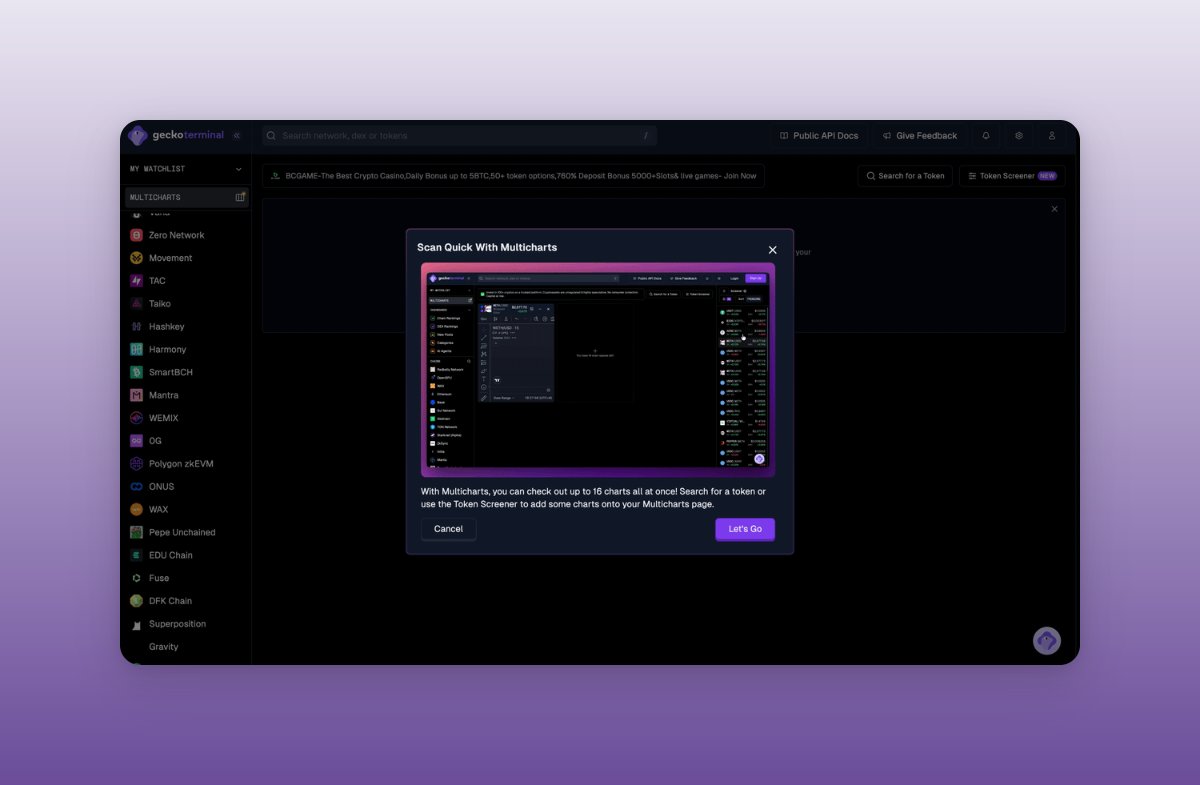Click the GeckoTerminal logo icon

click(138, 136)
